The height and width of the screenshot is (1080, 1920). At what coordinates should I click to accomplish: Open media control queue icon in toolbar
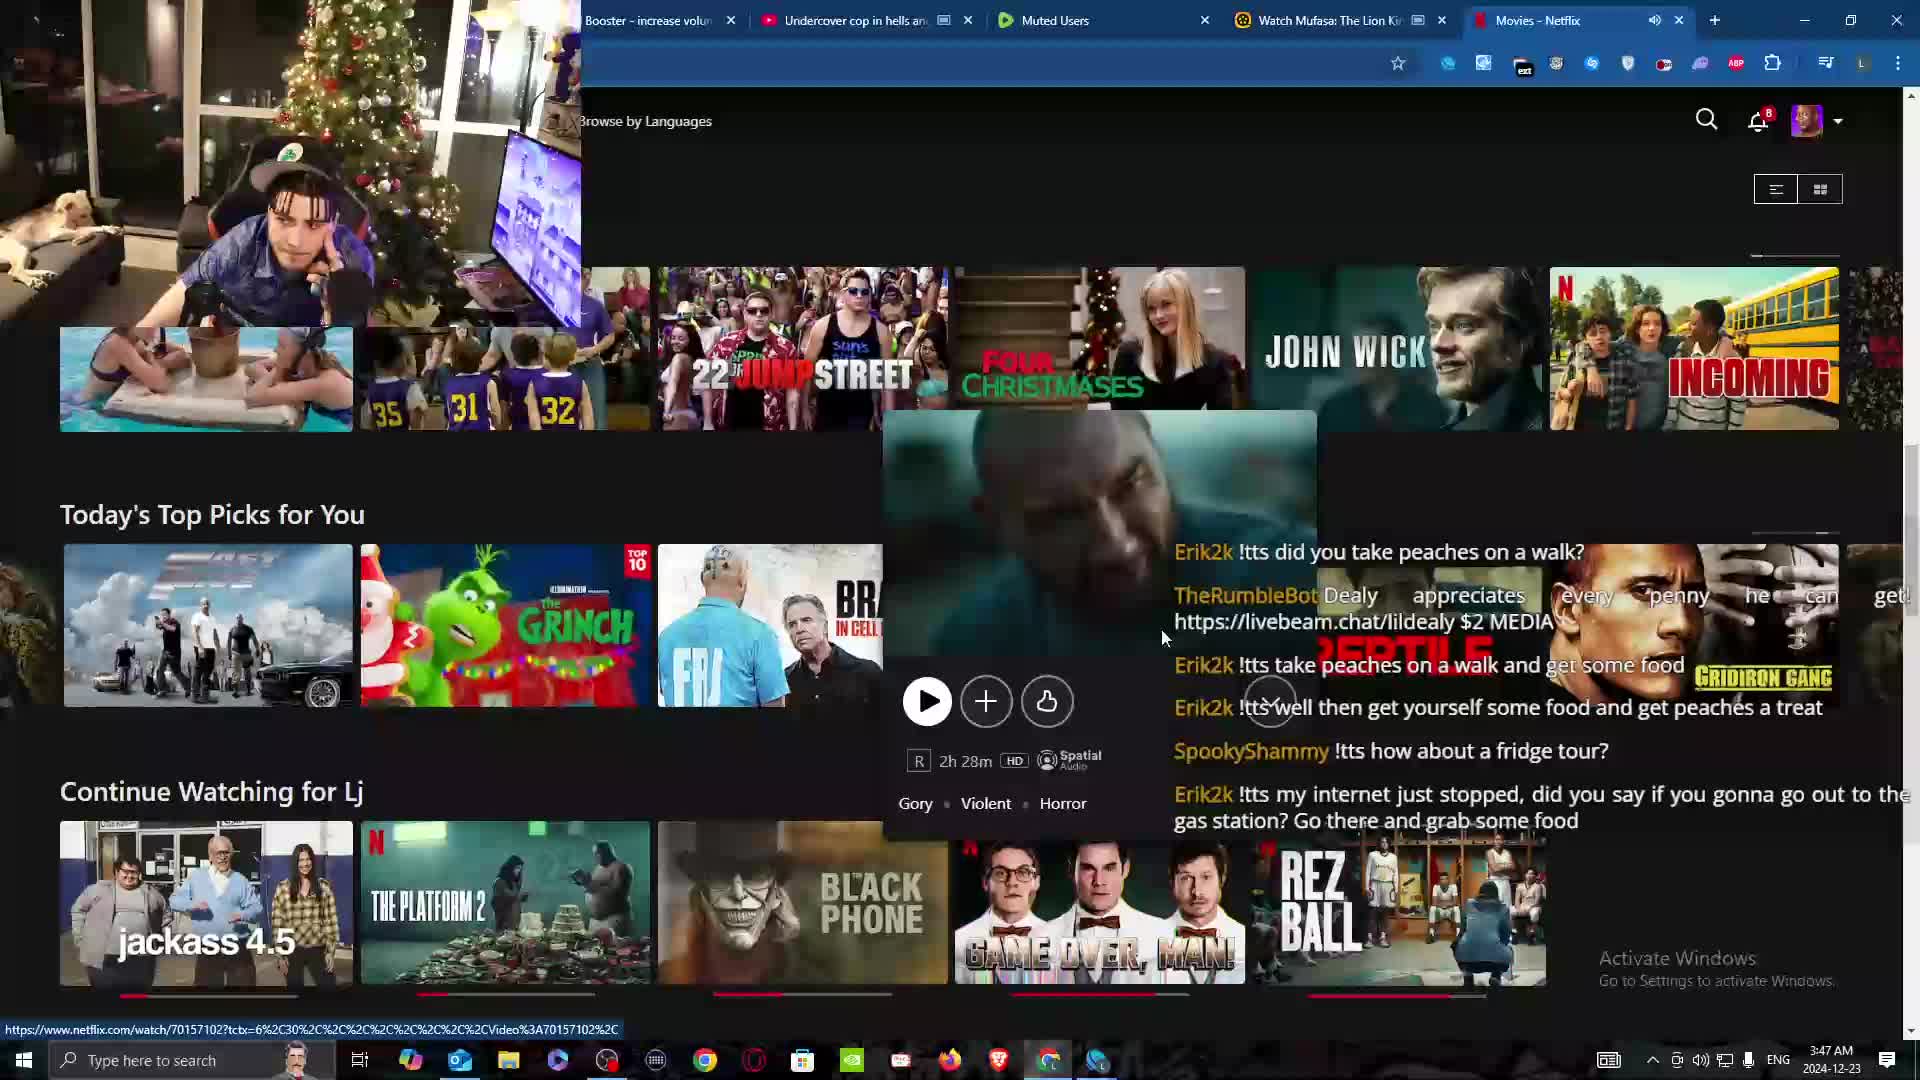point(1826,63)
